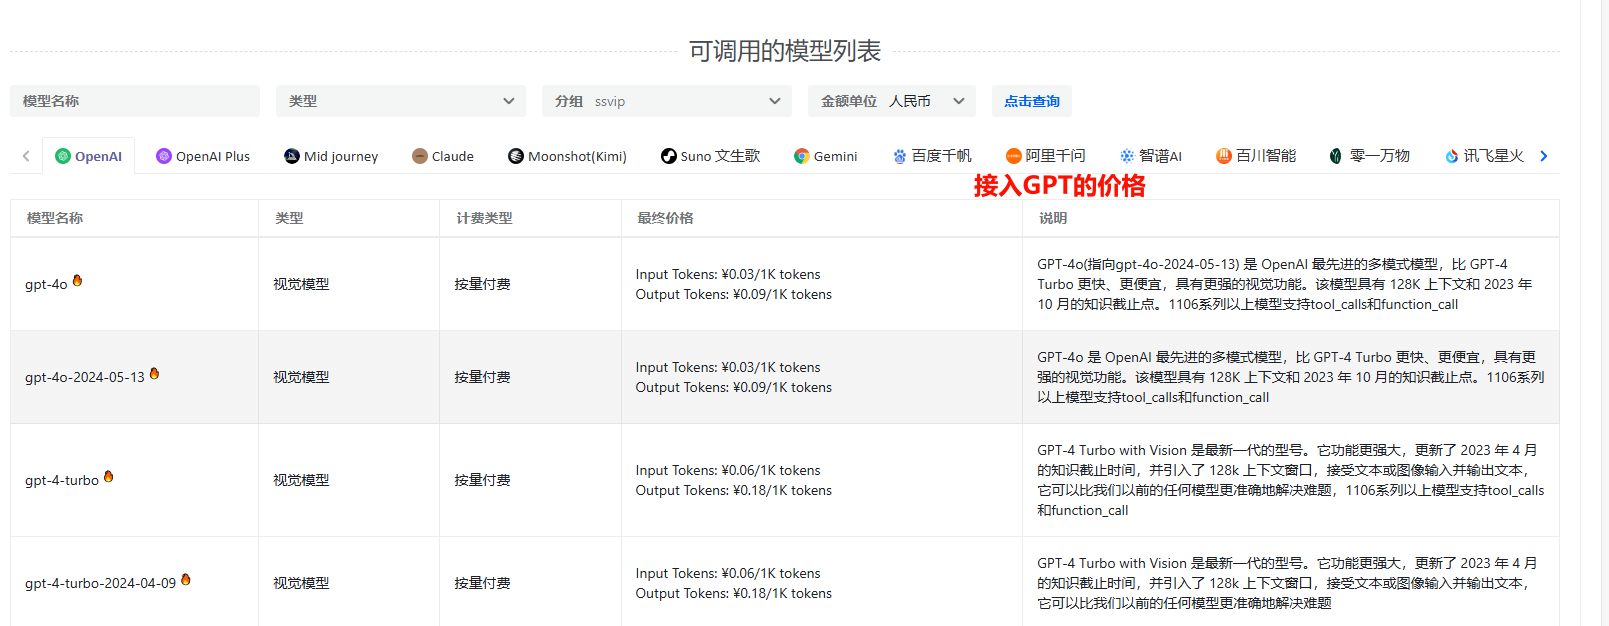Click the flame icon beside gpt-4o-2024-05-13

154,374
